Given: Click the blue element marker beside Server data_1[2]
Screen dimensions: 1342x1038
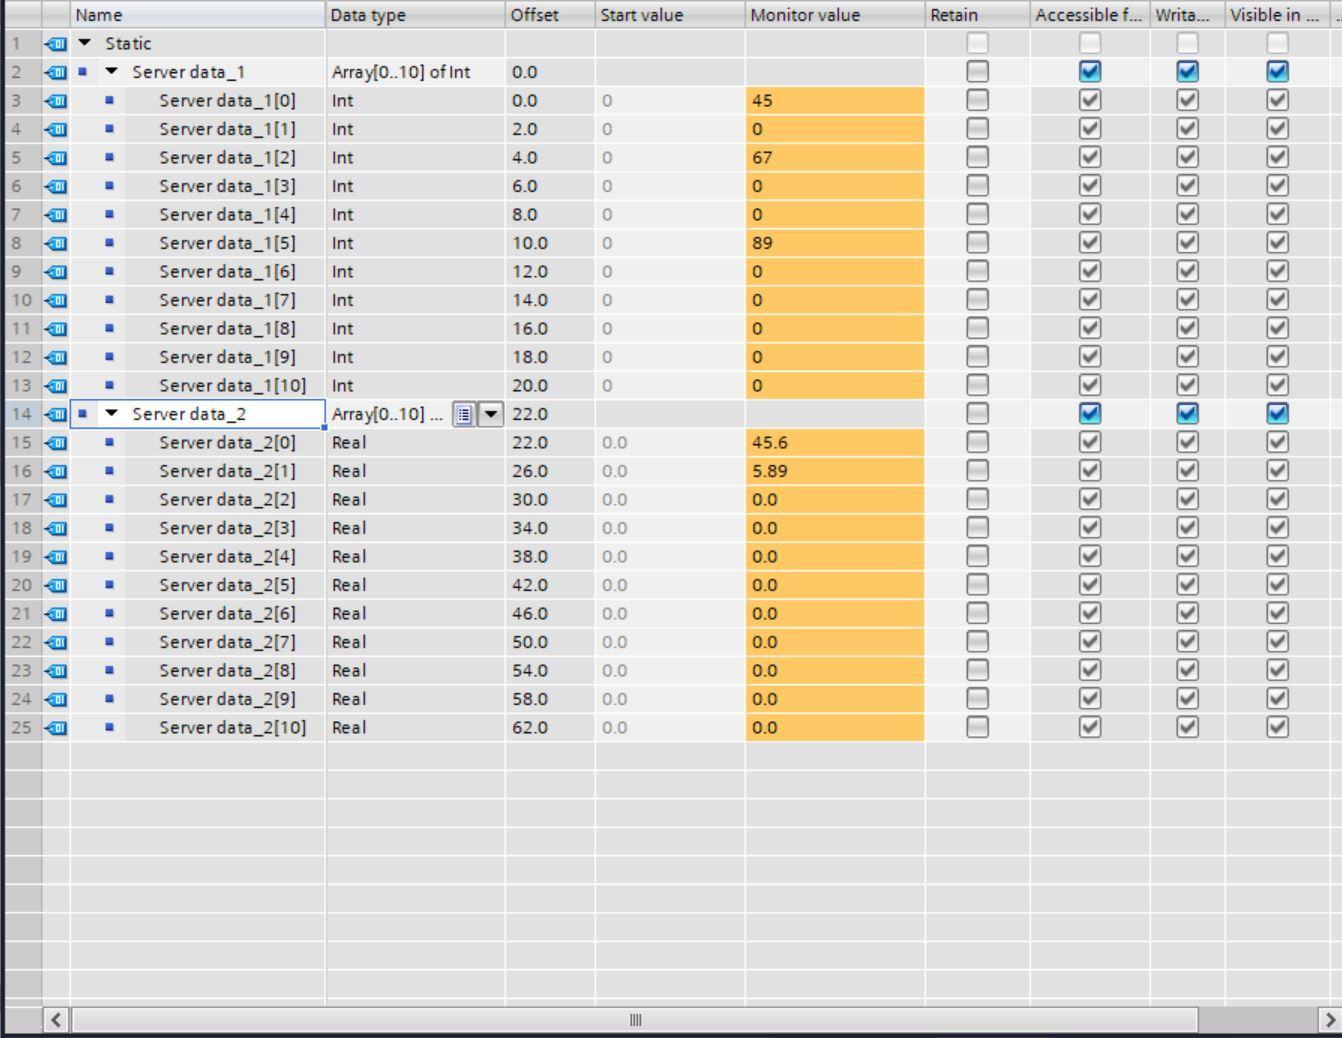Looking at the screenshot, I should 109,157.
